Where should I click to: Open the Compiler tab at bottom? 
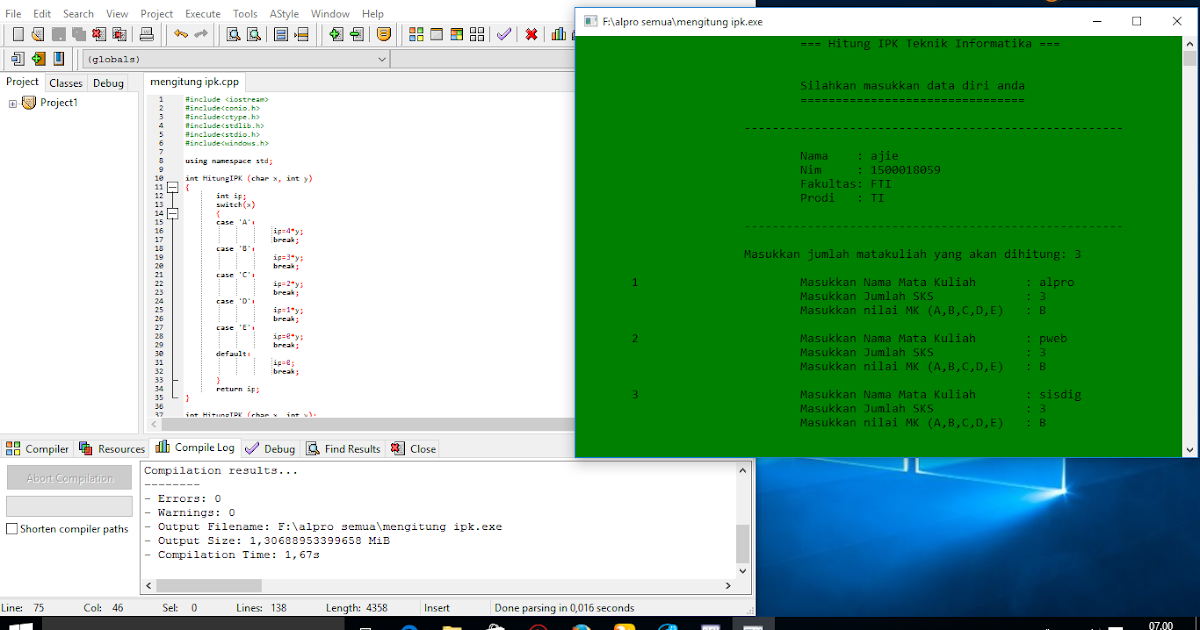38,449
